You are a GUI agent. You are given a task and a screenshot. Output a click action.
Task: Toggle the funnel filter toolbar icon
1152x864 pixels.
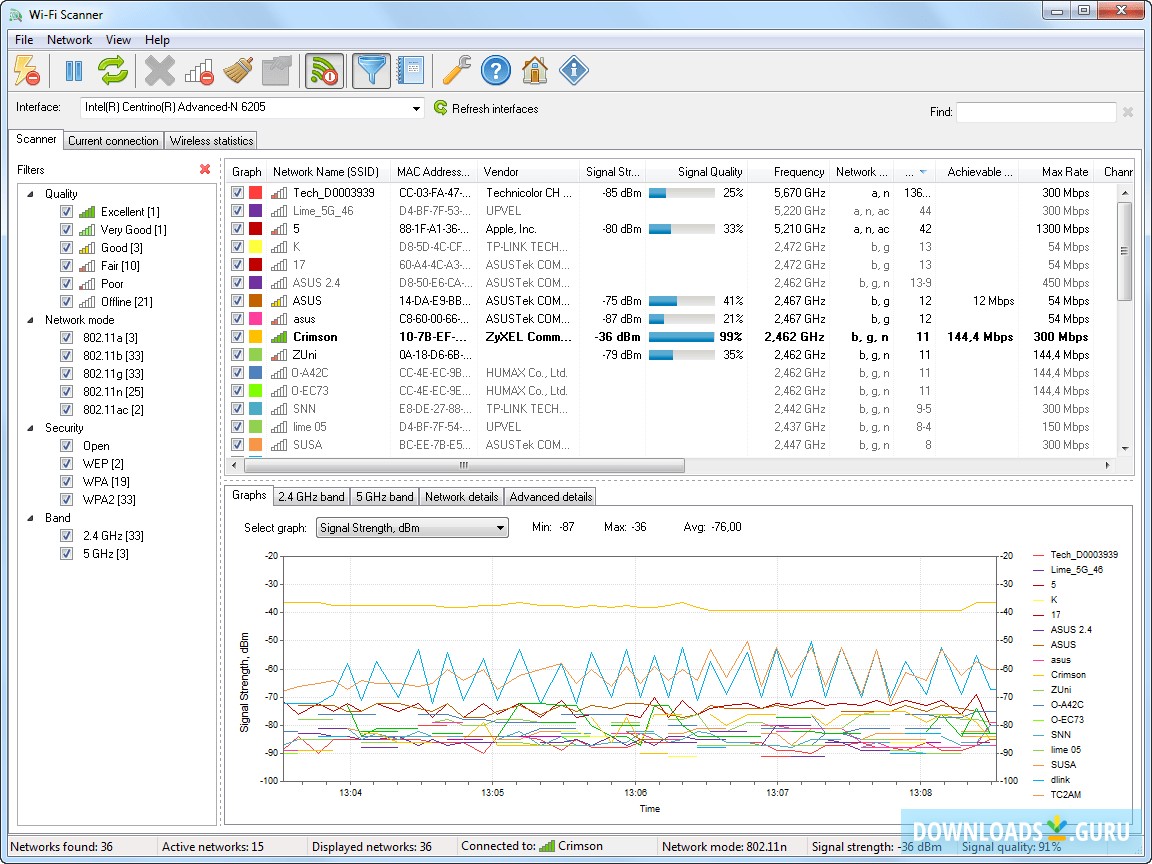(371, 71)
